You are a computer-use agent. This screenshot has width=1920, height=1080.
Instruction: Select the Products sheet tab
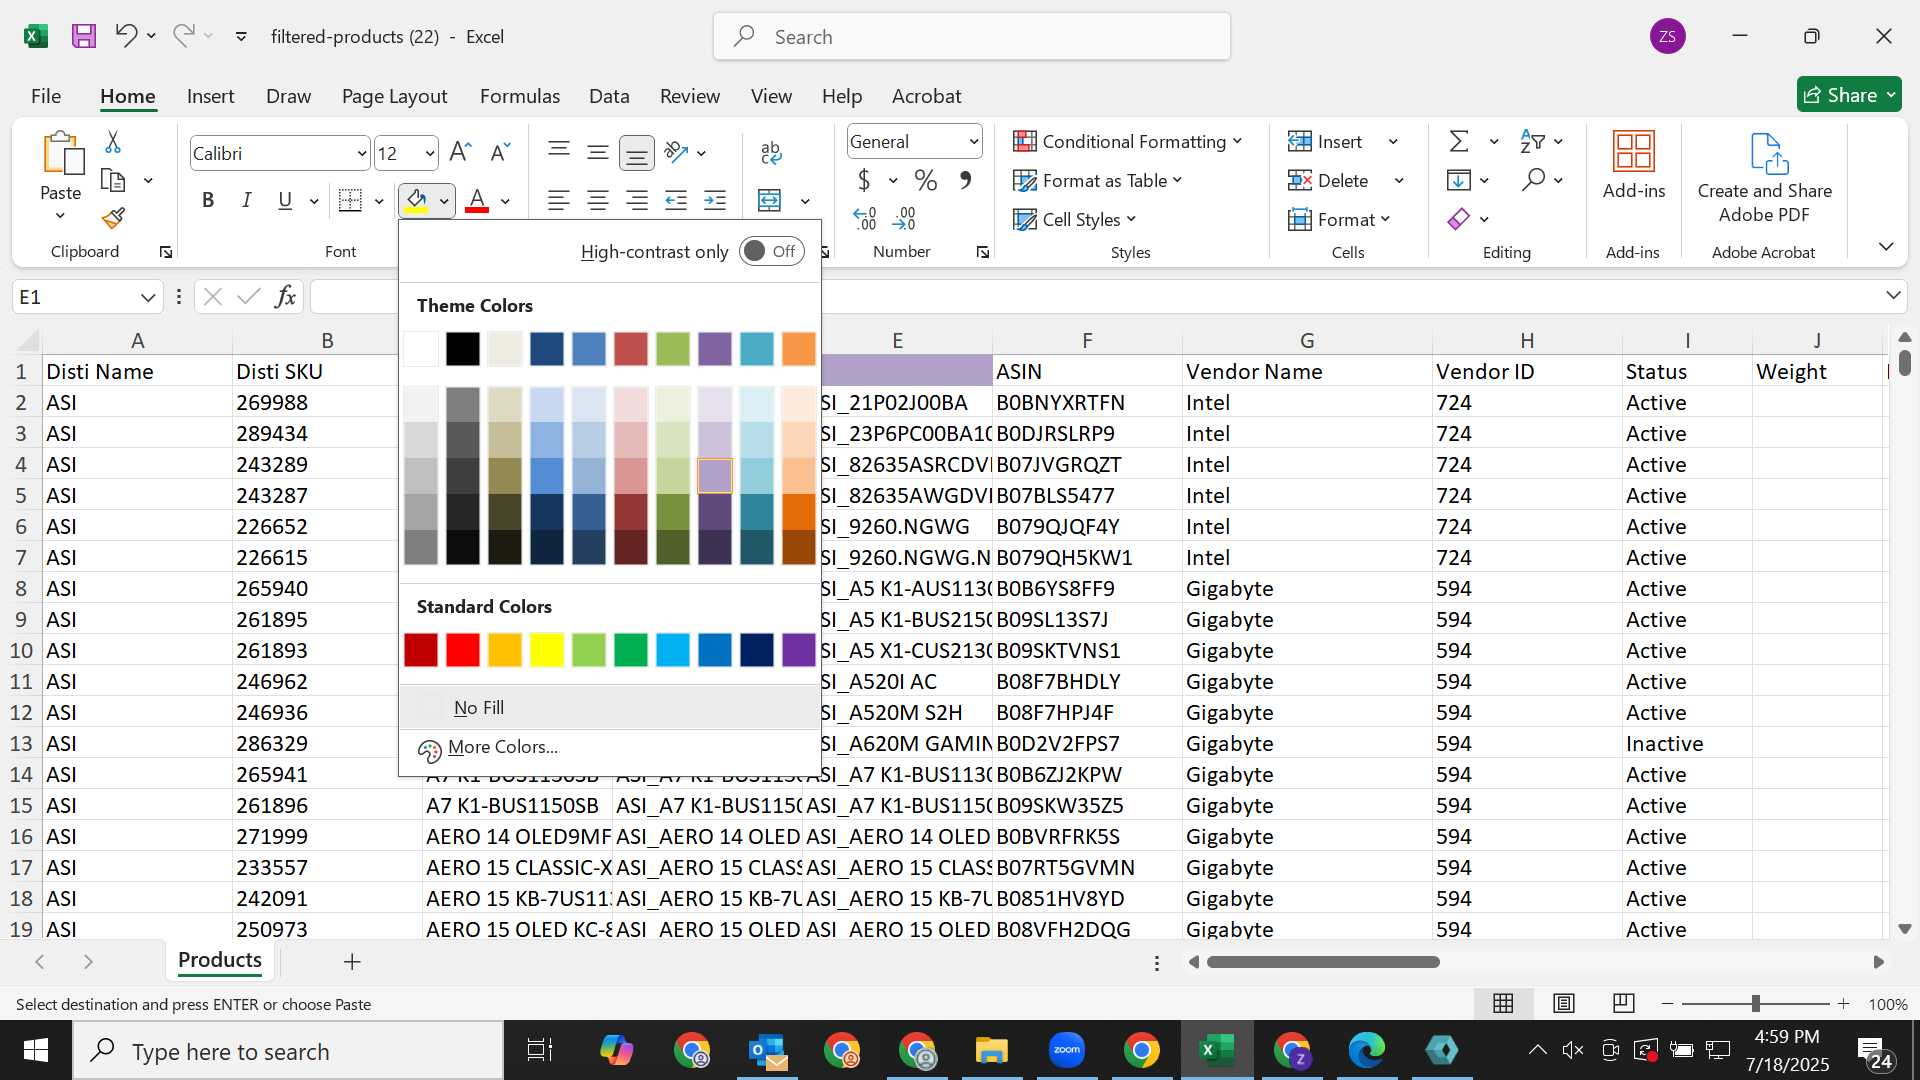220,960
